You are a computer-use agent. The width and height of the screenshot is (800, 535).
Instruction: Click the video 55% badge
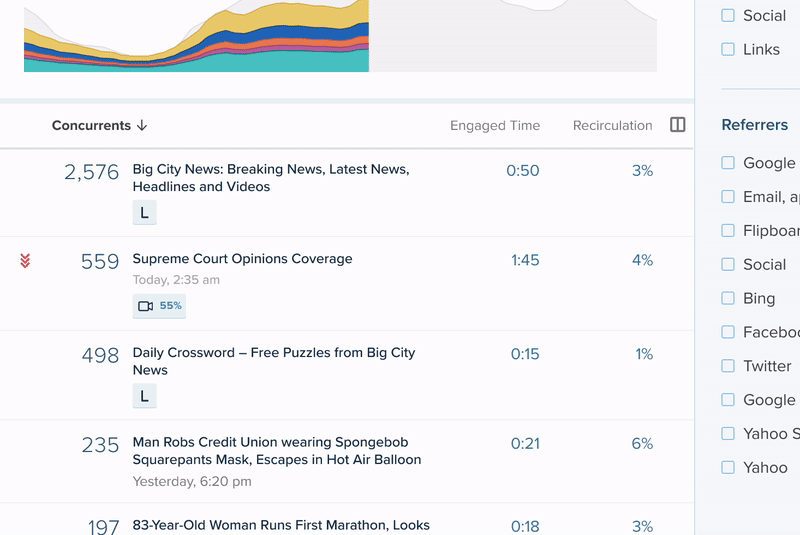click(x=159, y=306)
